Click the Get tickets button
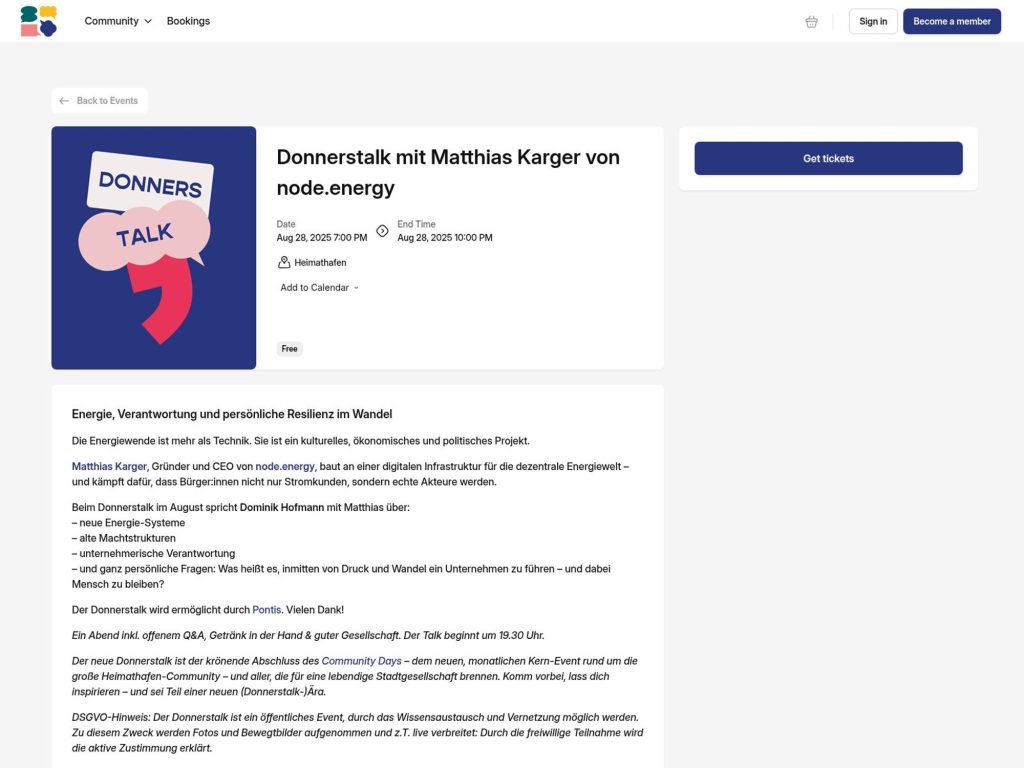Viewport: 1024px width, 768px height. [x=827, y=158]
